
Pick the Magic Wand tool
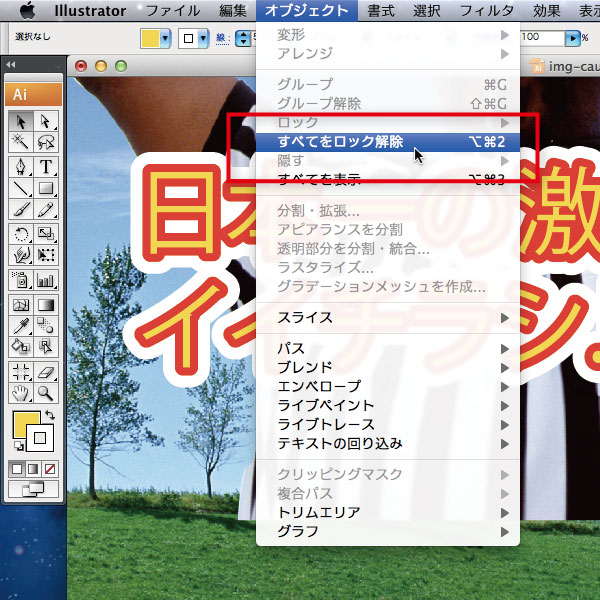pyautogui.click(x=21, y=143)
